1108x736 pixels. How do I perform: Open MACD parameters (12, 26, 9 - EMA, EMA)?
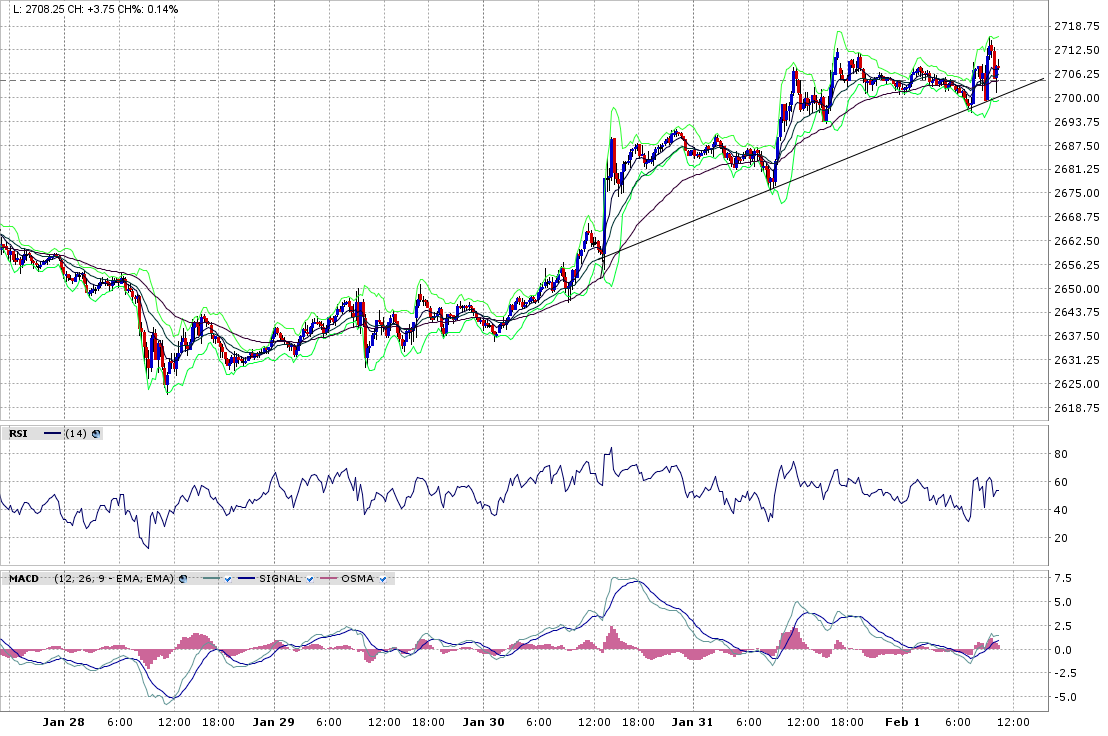tap(114, 579)
